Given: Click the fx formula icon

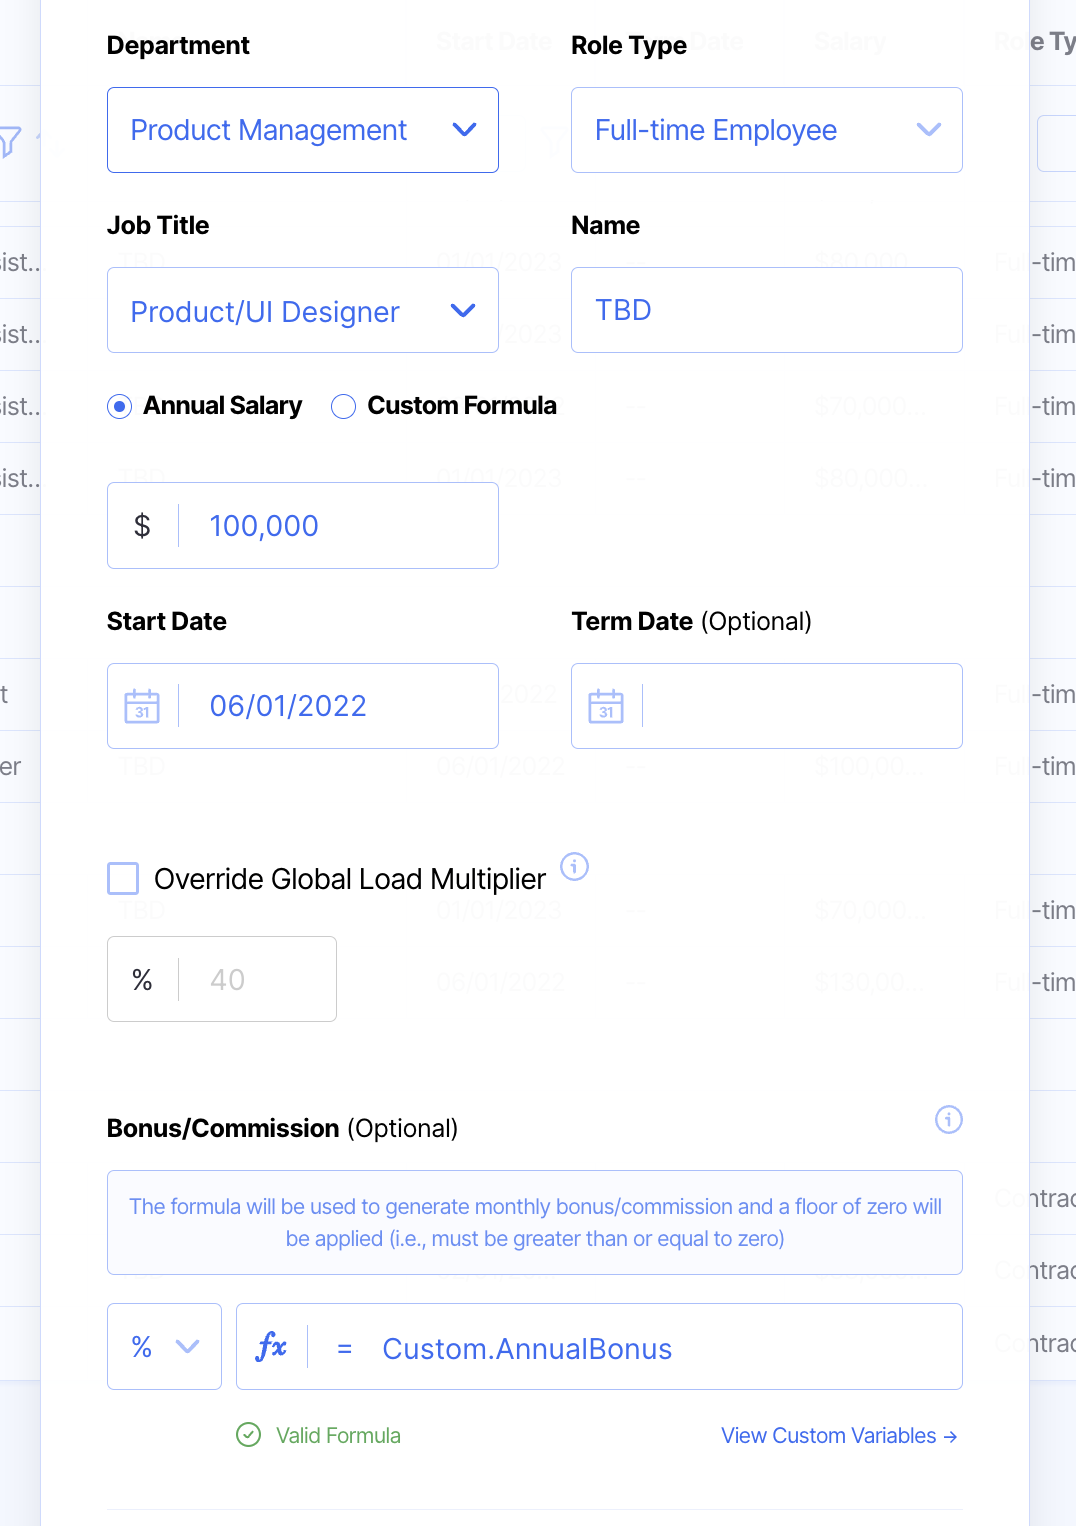Looking at the screenshot, I should [x=271, y=1347].
